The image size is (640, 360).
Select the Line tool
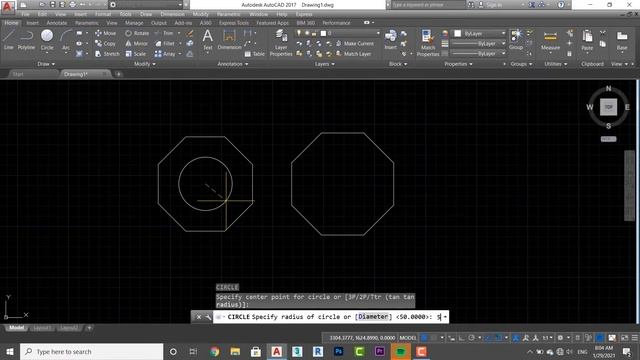(9, 40)
